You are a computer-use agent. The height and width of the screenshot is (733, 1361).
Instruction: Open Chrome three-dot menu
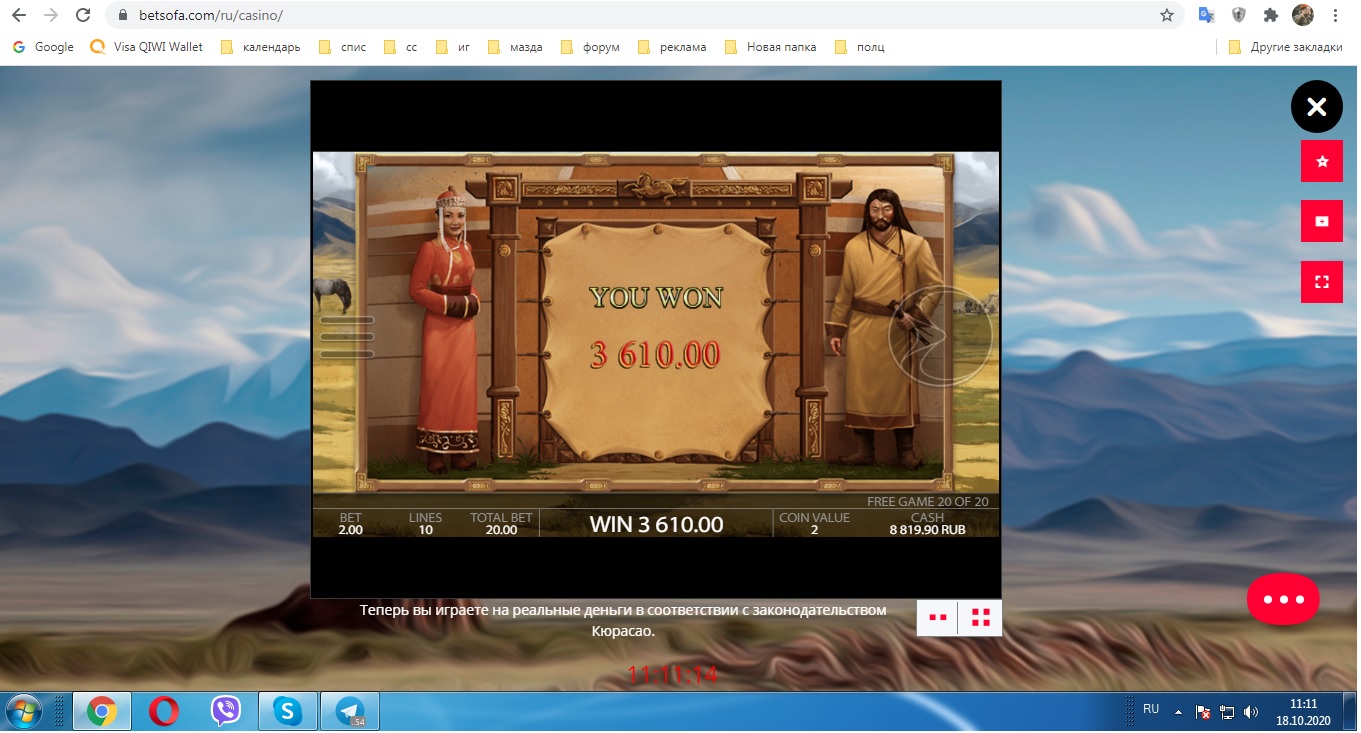[1336, 15]
